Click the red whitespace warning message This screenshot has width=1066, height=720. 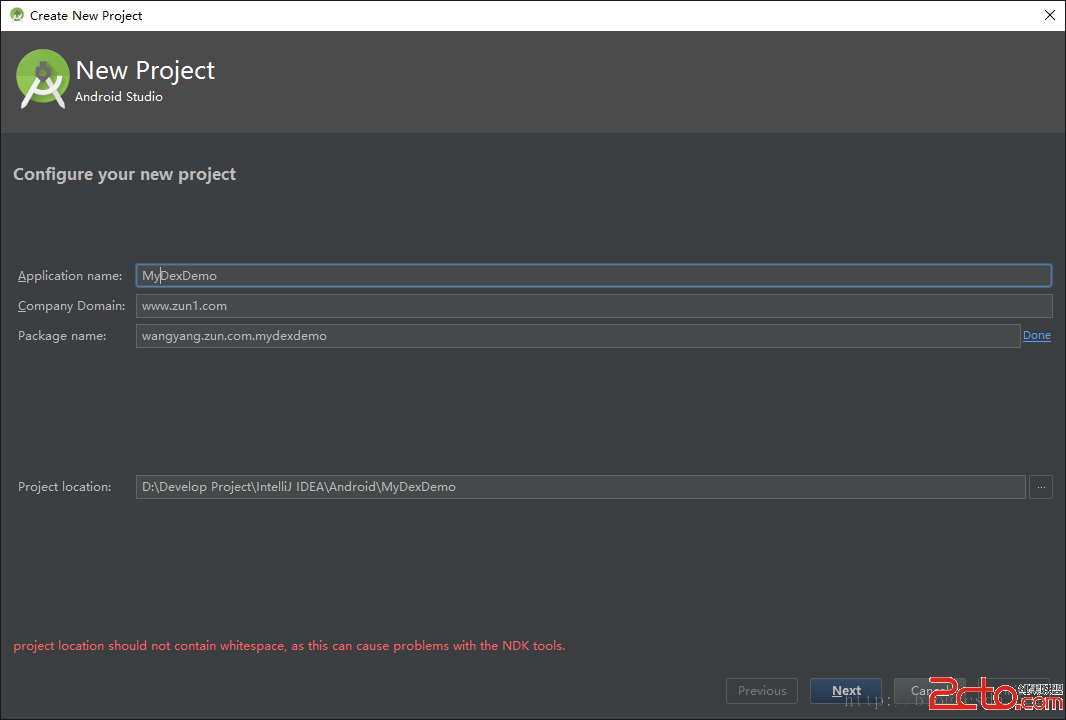289,646
